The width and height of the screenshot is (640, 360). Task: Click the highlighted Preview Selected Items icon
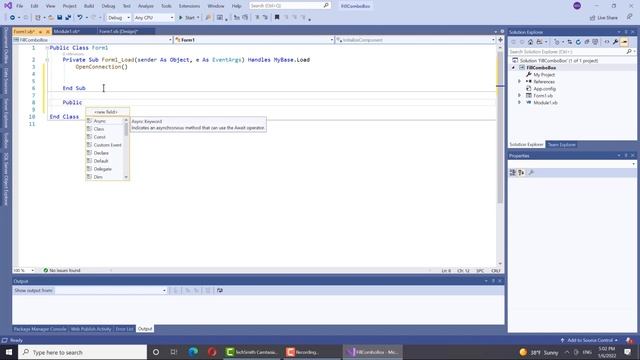click(624, 42)
